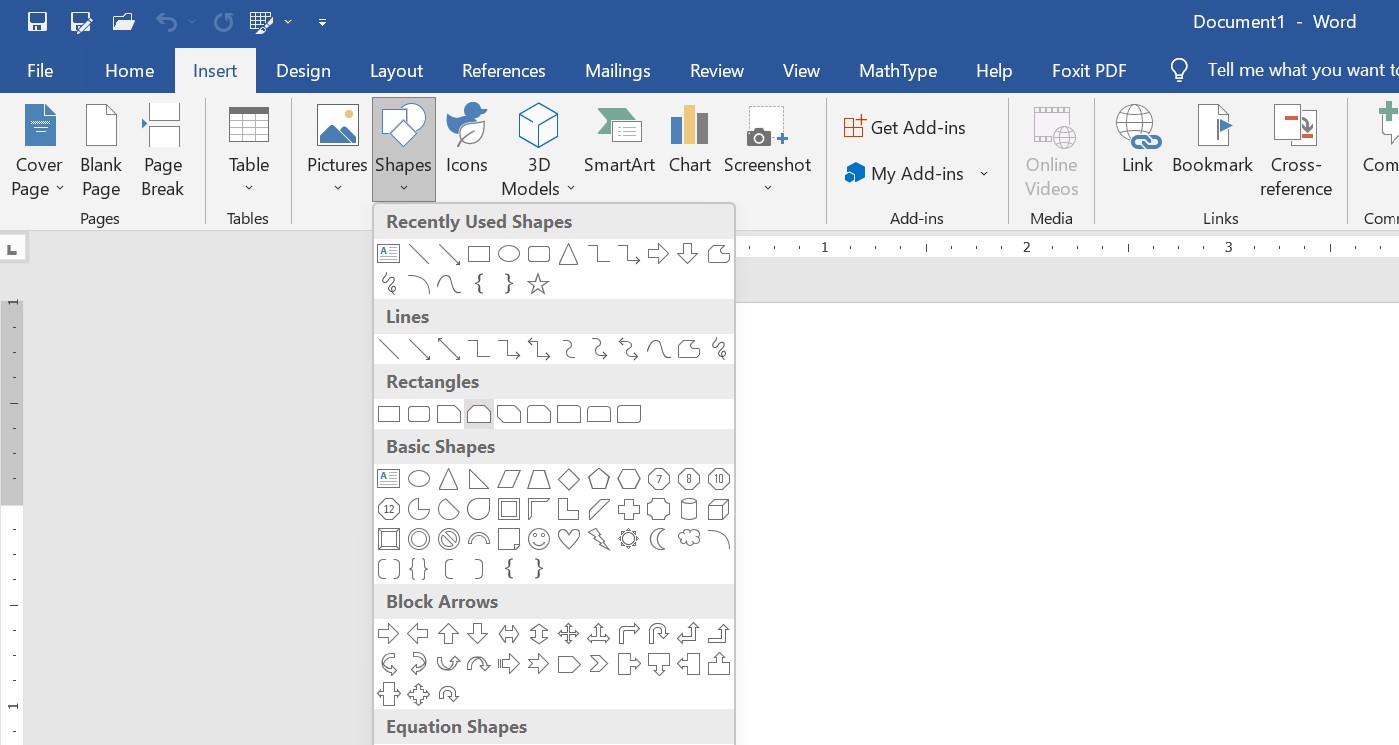
Task: Customize Quick Access Toolbar arrow
Action: pyautogui.click(x=322, y=21)
